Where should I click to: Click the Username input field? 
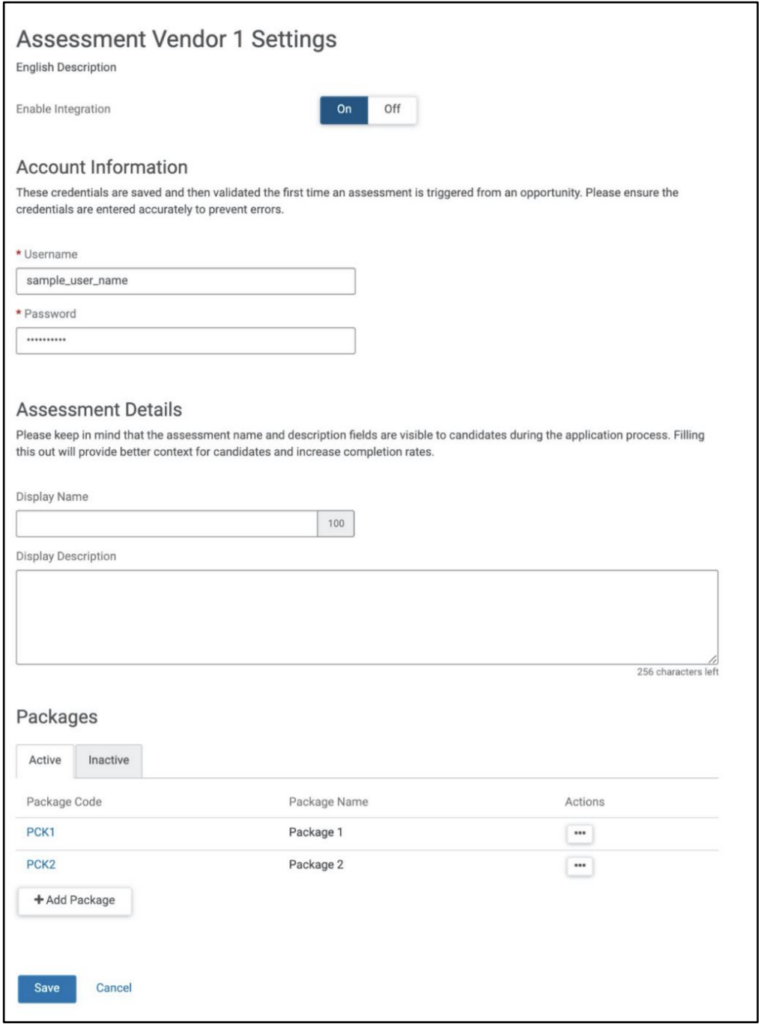point(186,281)
